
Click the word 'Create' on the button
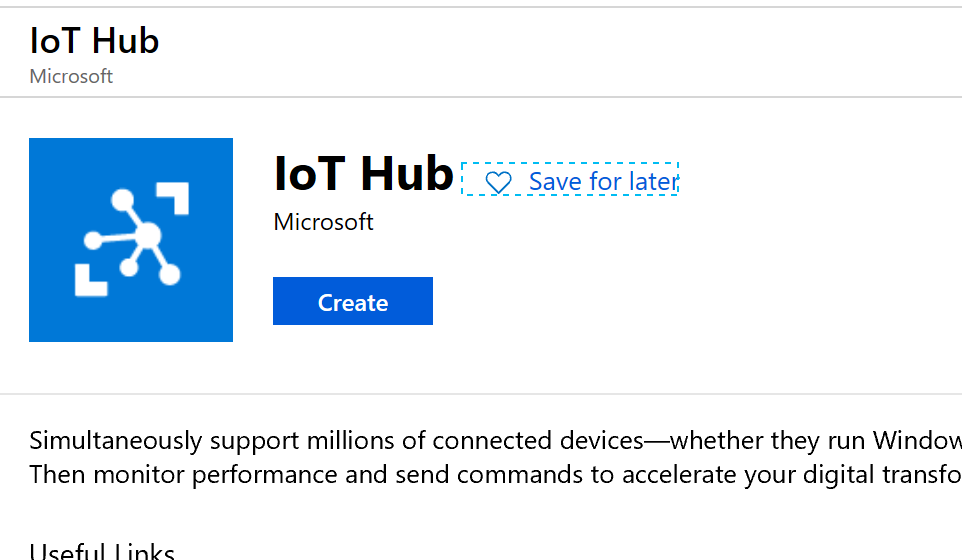352,302
